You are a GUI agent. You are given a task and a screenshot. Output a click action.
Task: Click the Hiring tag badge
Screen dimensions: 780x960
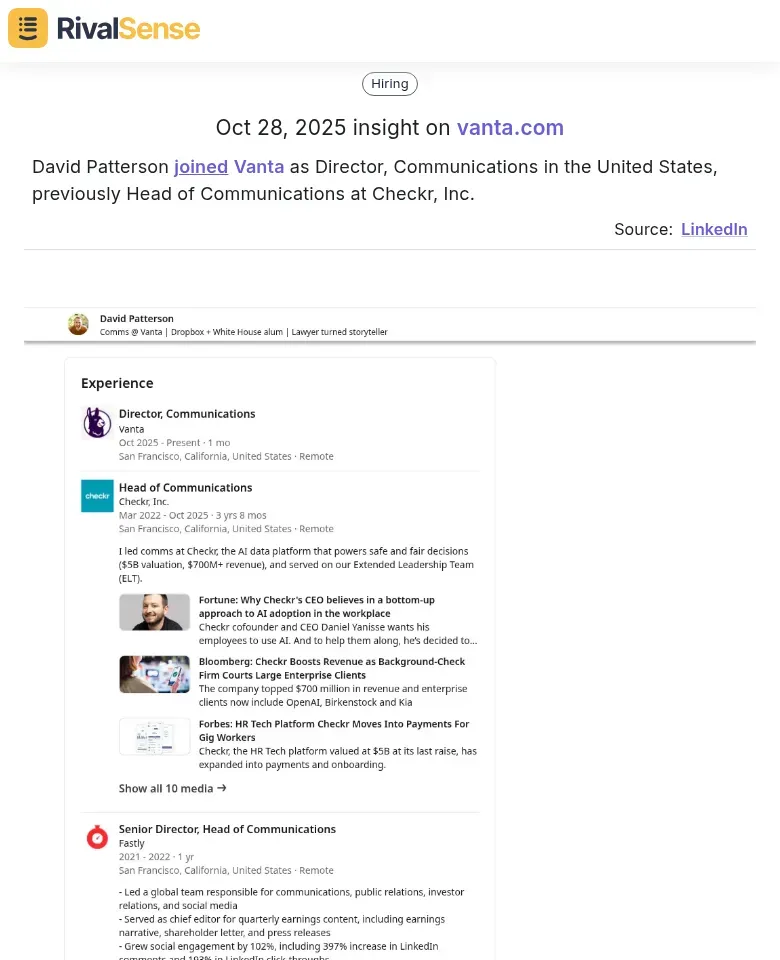coord(390,84)
